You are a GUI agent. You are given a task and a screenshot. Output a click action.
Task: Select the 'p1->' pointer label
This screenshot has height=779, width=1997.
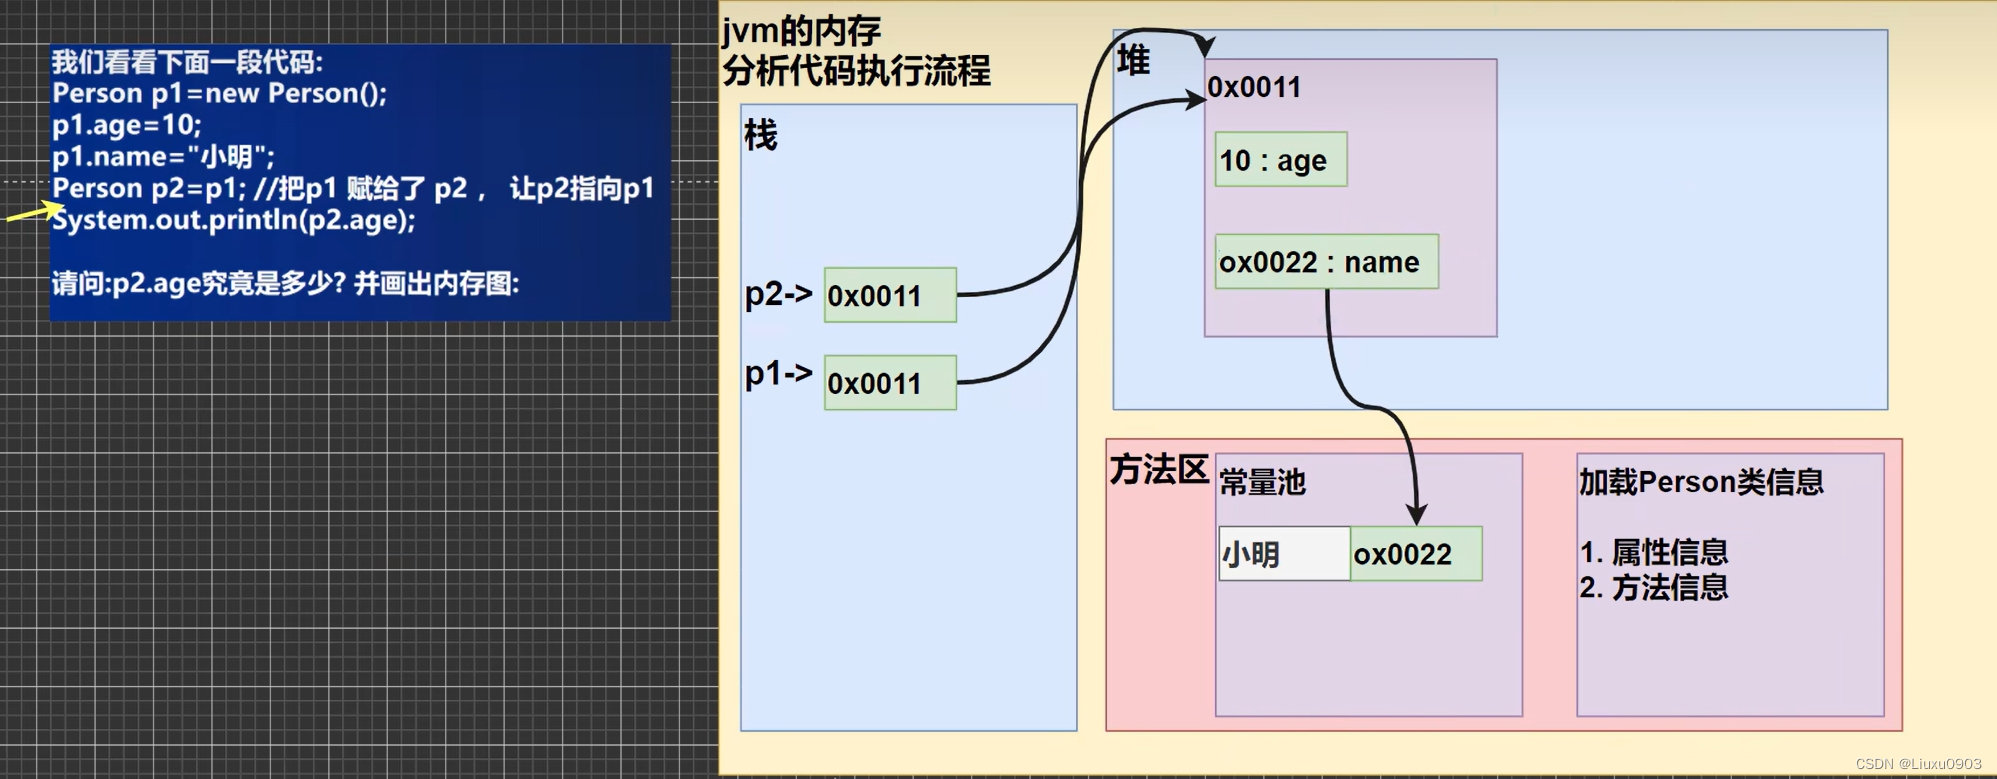tap(779, 374)
